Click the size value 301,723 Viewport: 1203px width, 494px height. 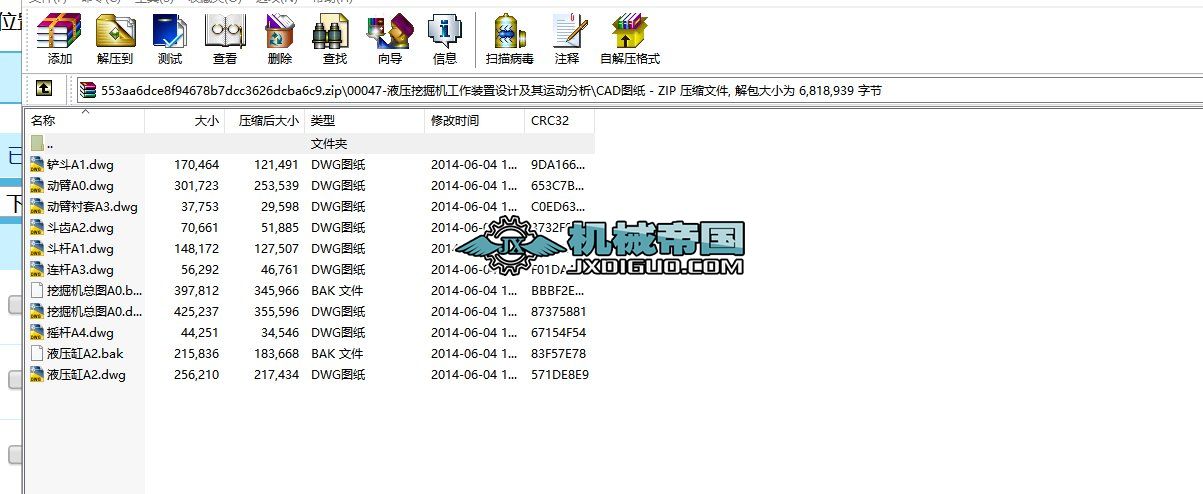point(196,186)
